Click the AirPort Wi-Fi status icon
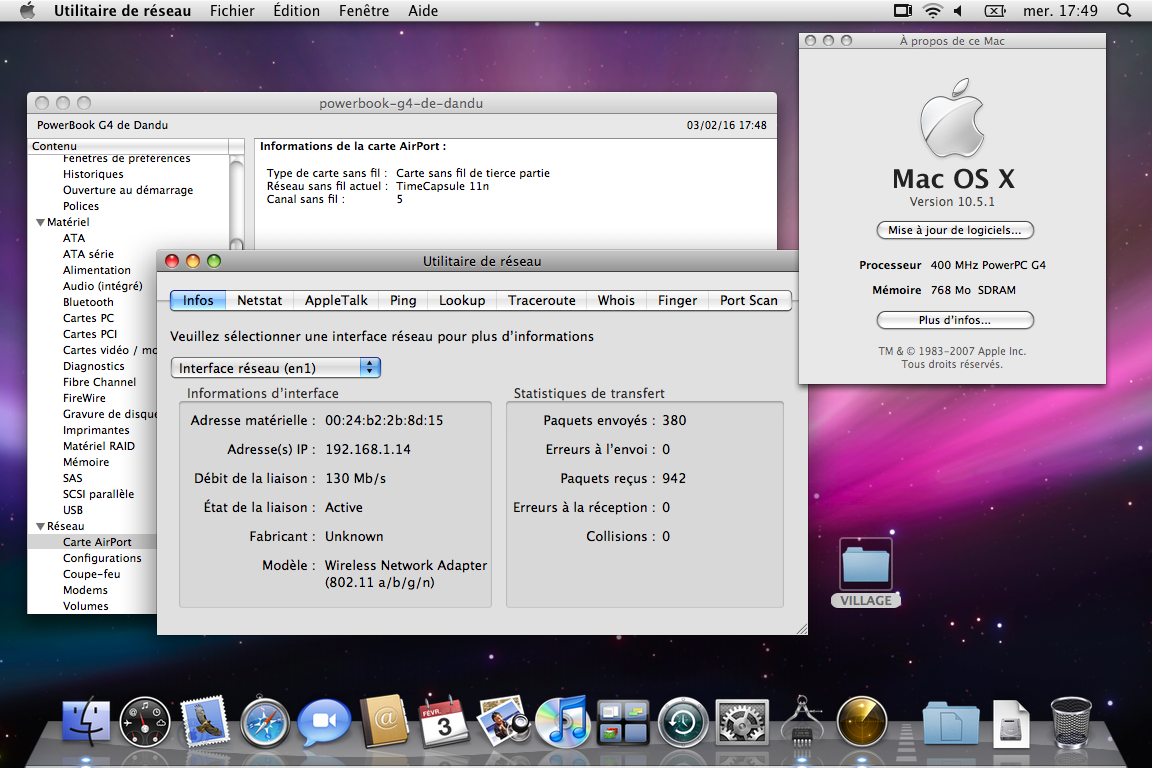The image size is (1152, 768). pos(932,11)
